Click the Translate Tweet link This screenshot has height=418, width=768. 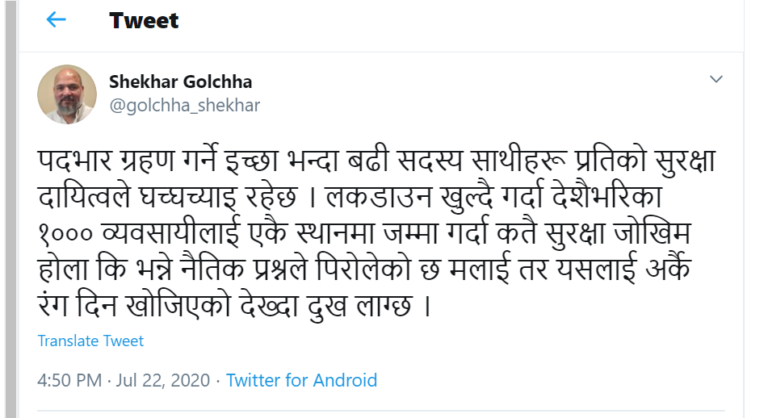91,341
